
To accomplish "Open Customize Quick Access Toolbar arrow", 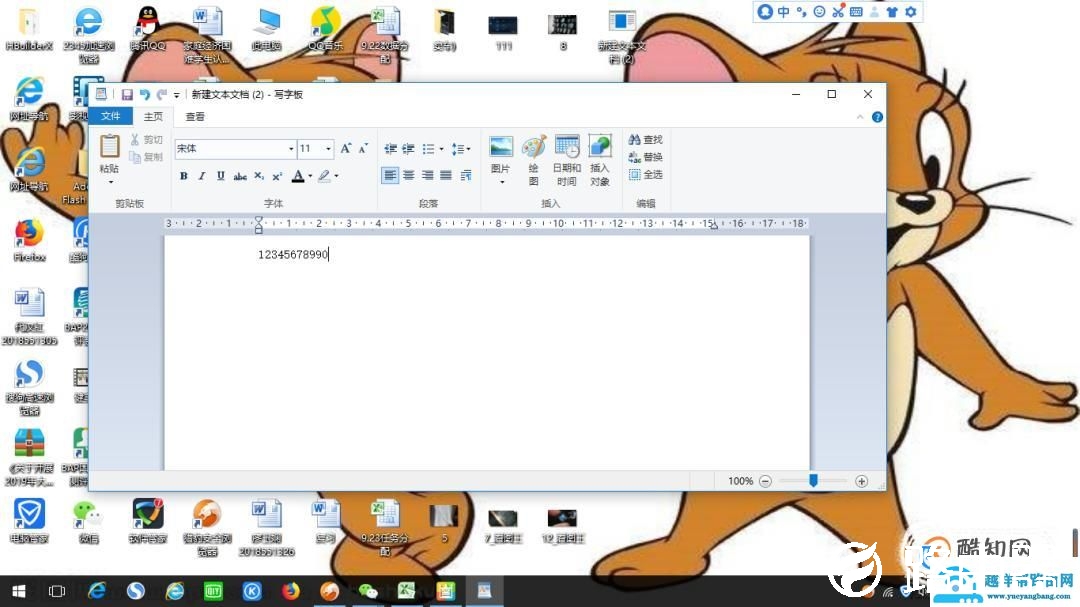I will (177, 95).
